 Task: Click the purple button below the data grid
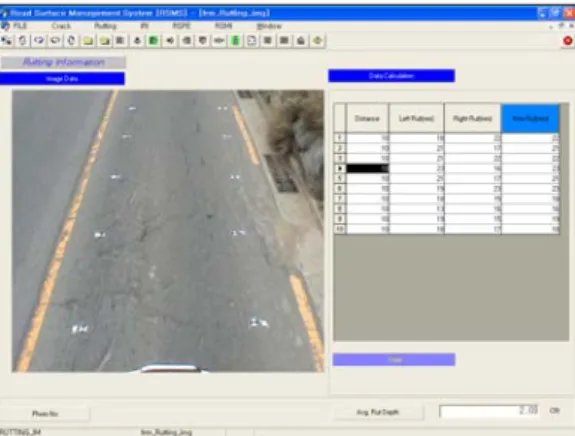pyautogui.click(x=394, y=360)
